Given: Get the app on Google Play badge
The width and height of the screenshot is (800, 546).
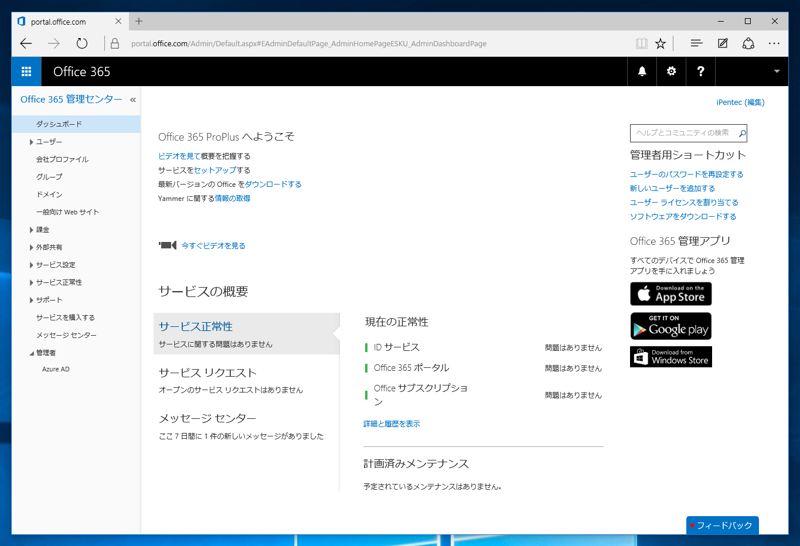Looking at the screenshot, I should [670, 326].
